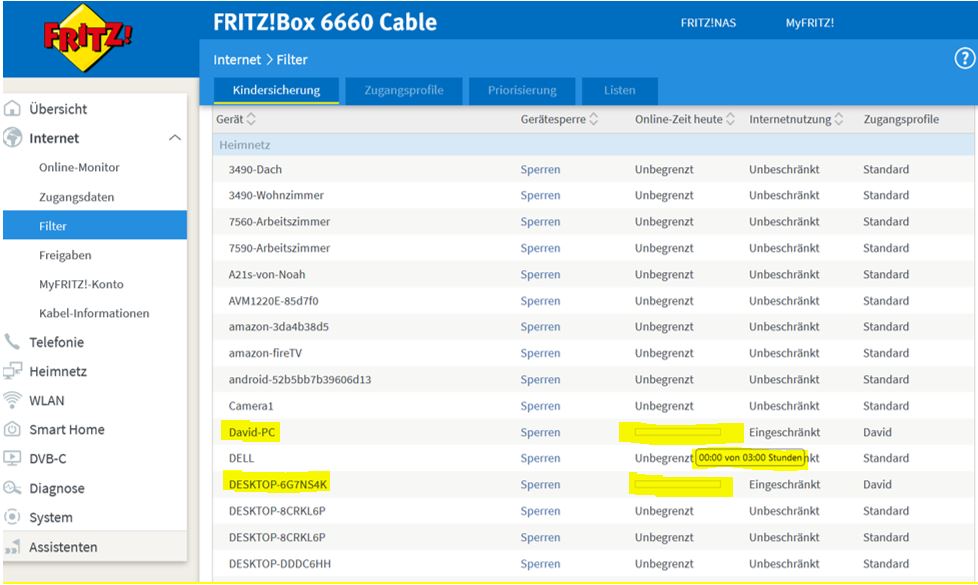The width and height of the screenshot is (978, 585).
Task: Switch to Priorisierung tab
Action: coord(522,90)
